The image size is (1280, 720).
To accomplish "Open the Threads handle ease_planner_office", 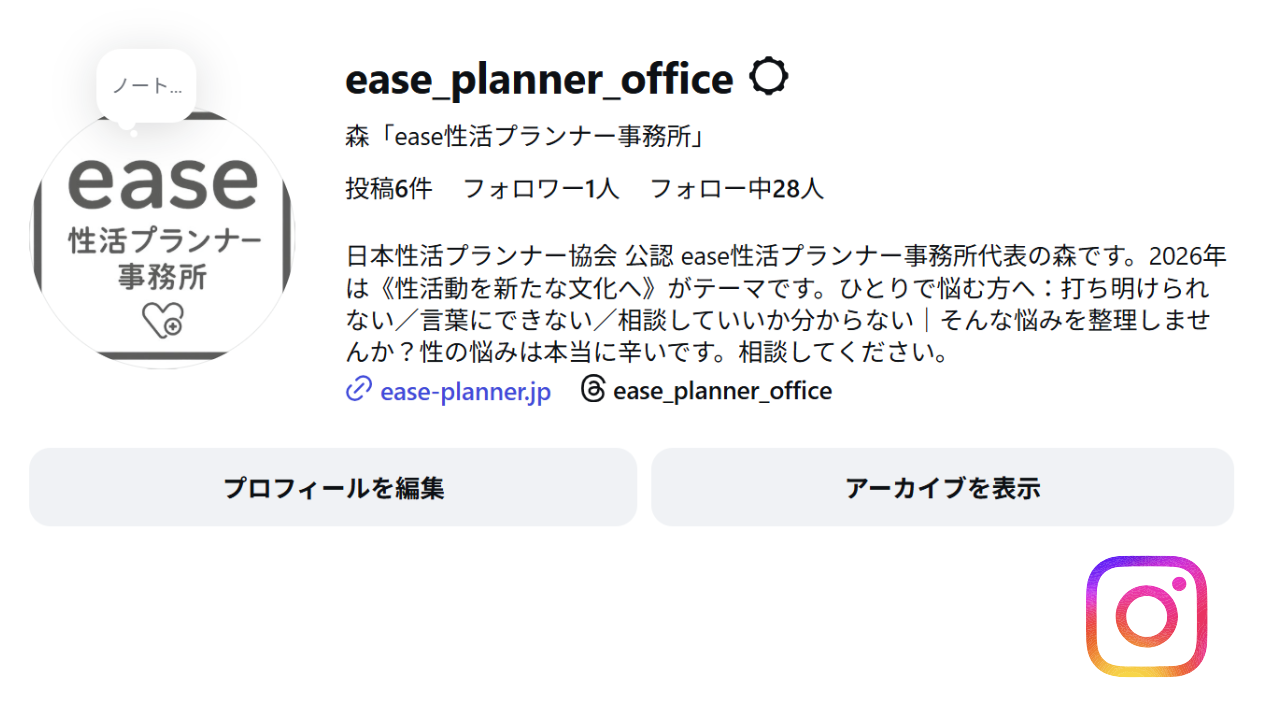I will [723, 390].
